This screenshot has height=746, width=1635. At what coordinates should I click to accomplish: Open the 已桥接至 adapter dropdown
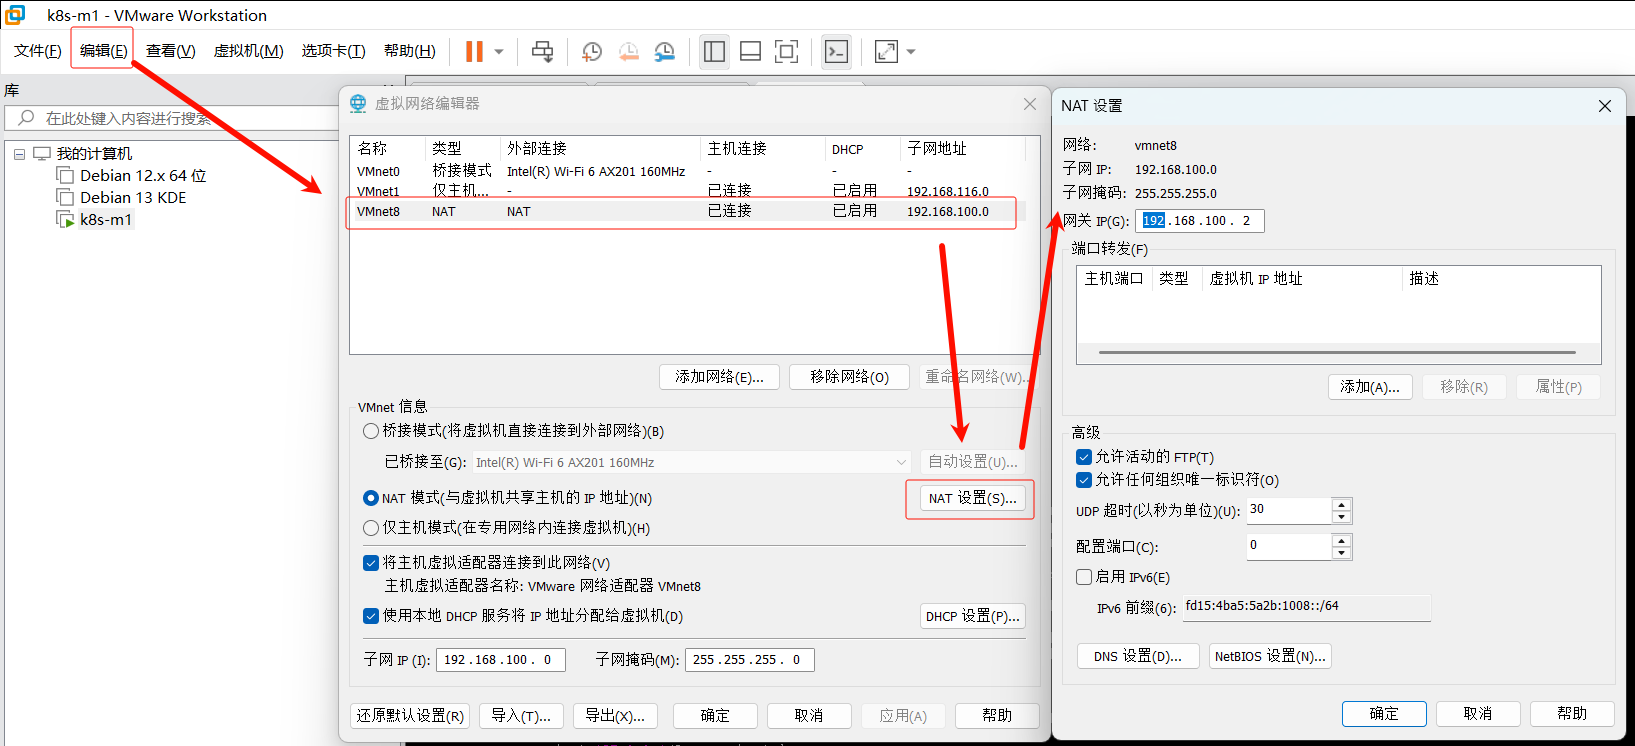pos(691,462)
